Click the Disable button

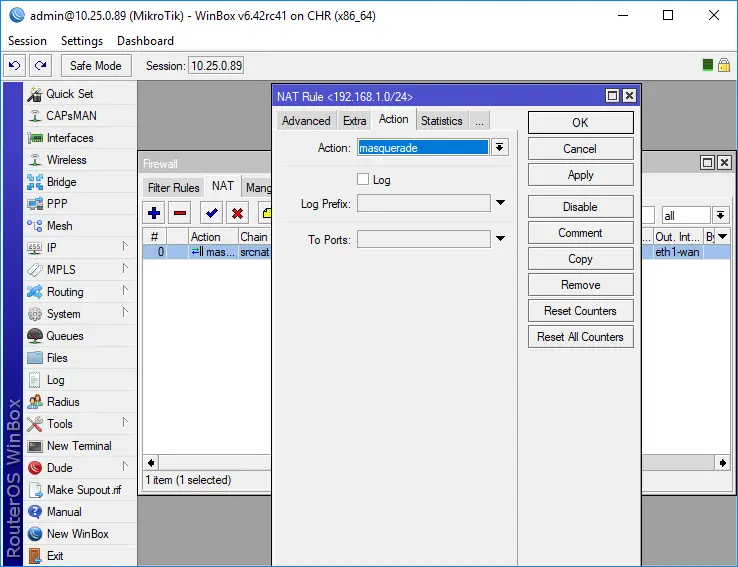(580, 207)
